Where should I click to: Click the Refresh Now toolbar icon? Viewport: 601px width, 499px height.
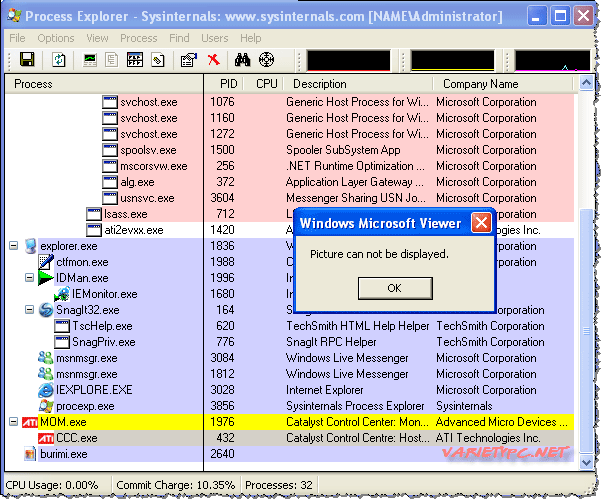click(59, 60)
